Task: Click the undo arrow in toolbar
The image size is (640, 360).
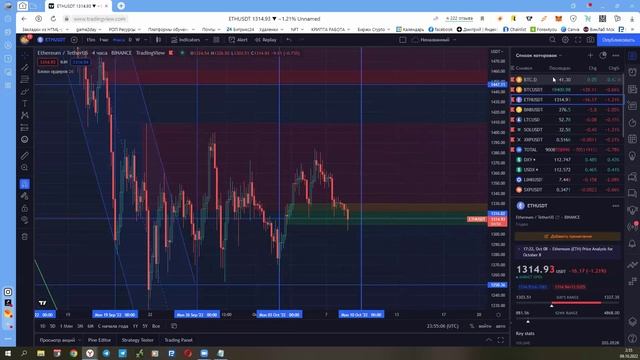Action: tap(289, 40)
